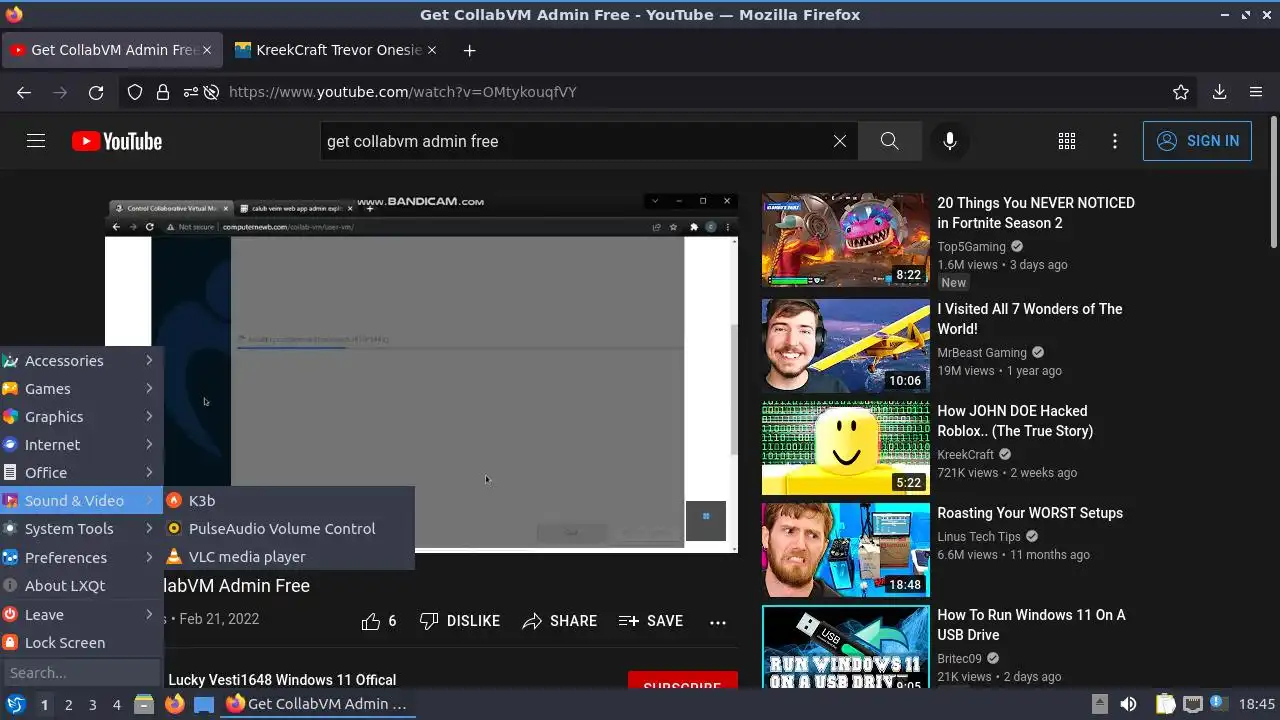The height and width of the screenshot is (720, 1280).
Task: Bookmark this page with star
Action: point(1181,92)
